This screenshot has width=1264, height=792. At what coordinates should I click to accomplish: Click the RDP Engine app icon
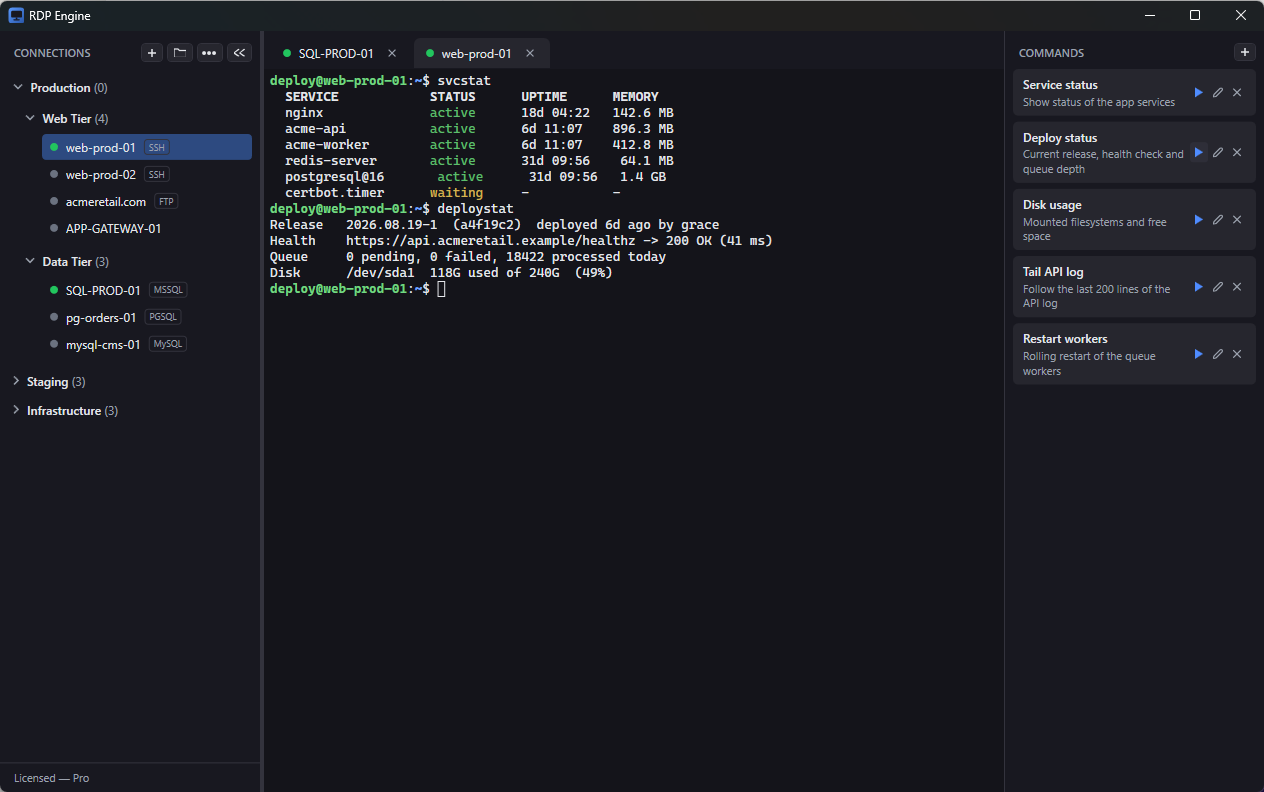(x=16, y=15)
